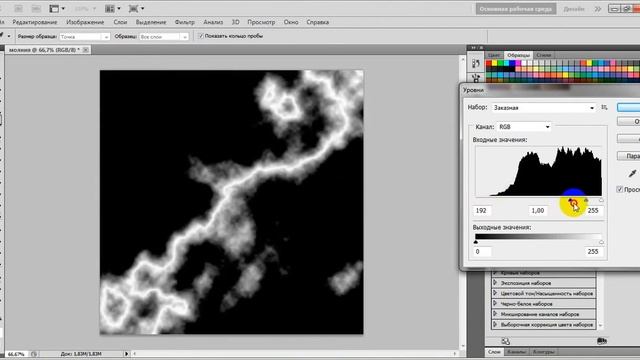
Task: Open the Редактирование menu
Action: pyautogui.click(x=35, y=22)
